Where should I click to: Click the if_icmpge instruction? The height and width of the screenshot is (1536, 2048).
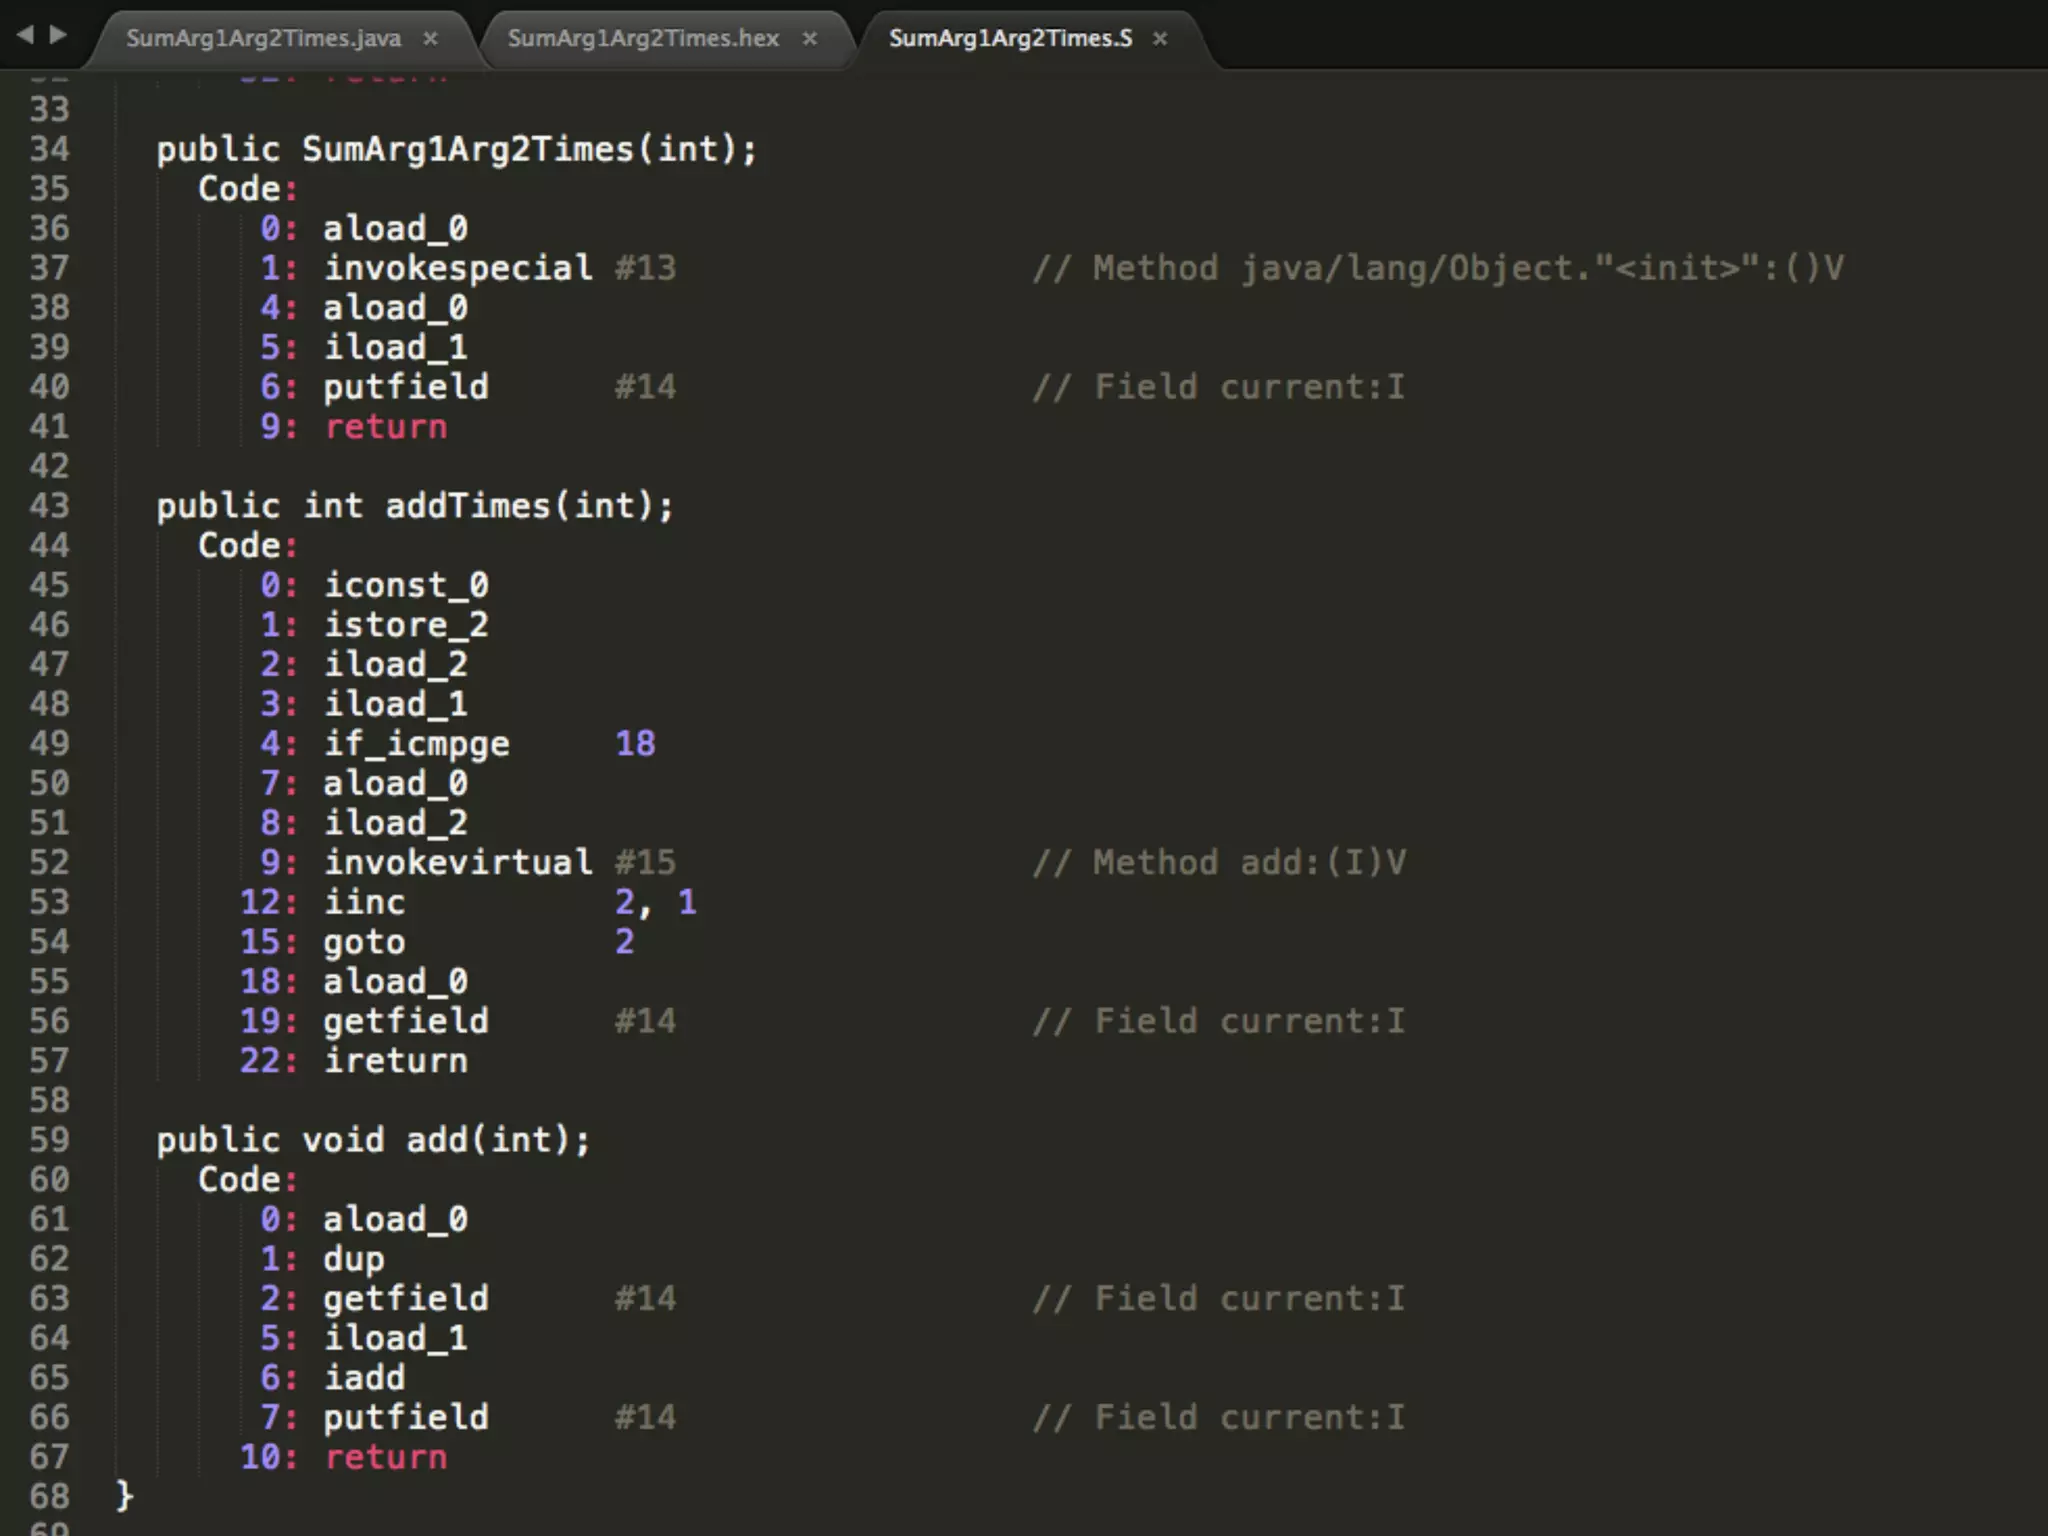click(416, 743)
